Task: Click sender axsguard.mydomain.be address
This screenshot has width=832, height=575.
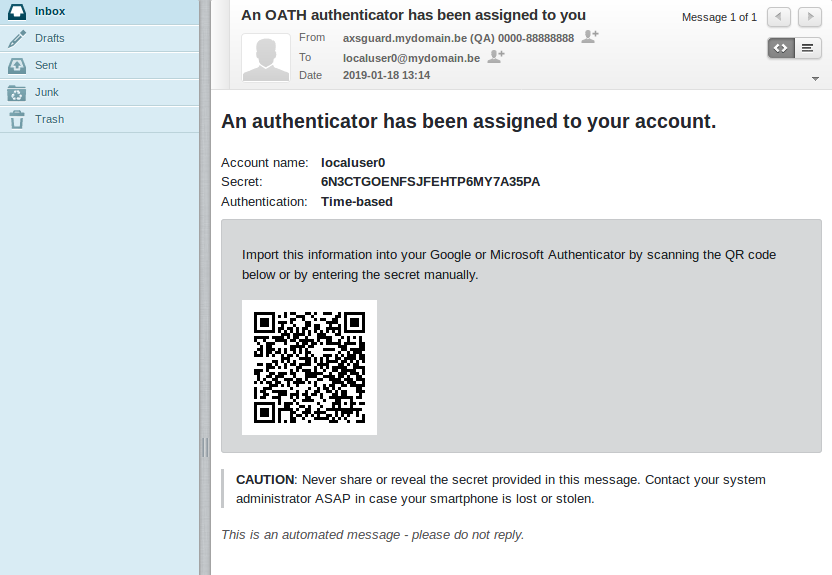Action: point(458,38)
